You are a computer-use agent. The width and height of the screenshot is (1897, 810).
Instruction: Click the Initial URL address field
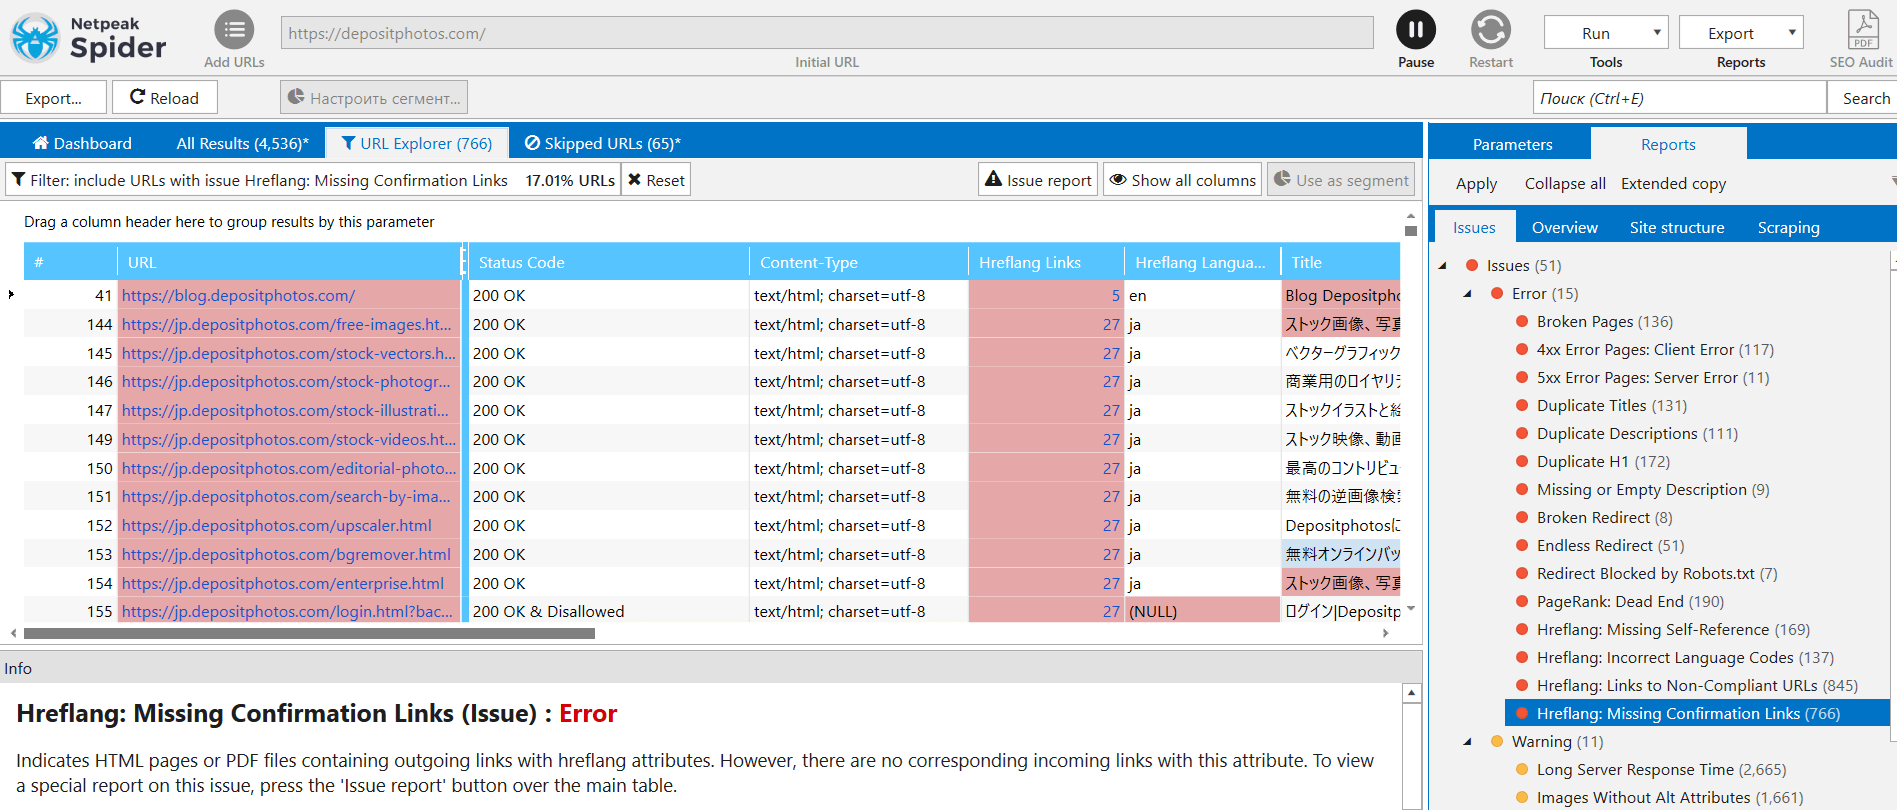pos(827,33)
